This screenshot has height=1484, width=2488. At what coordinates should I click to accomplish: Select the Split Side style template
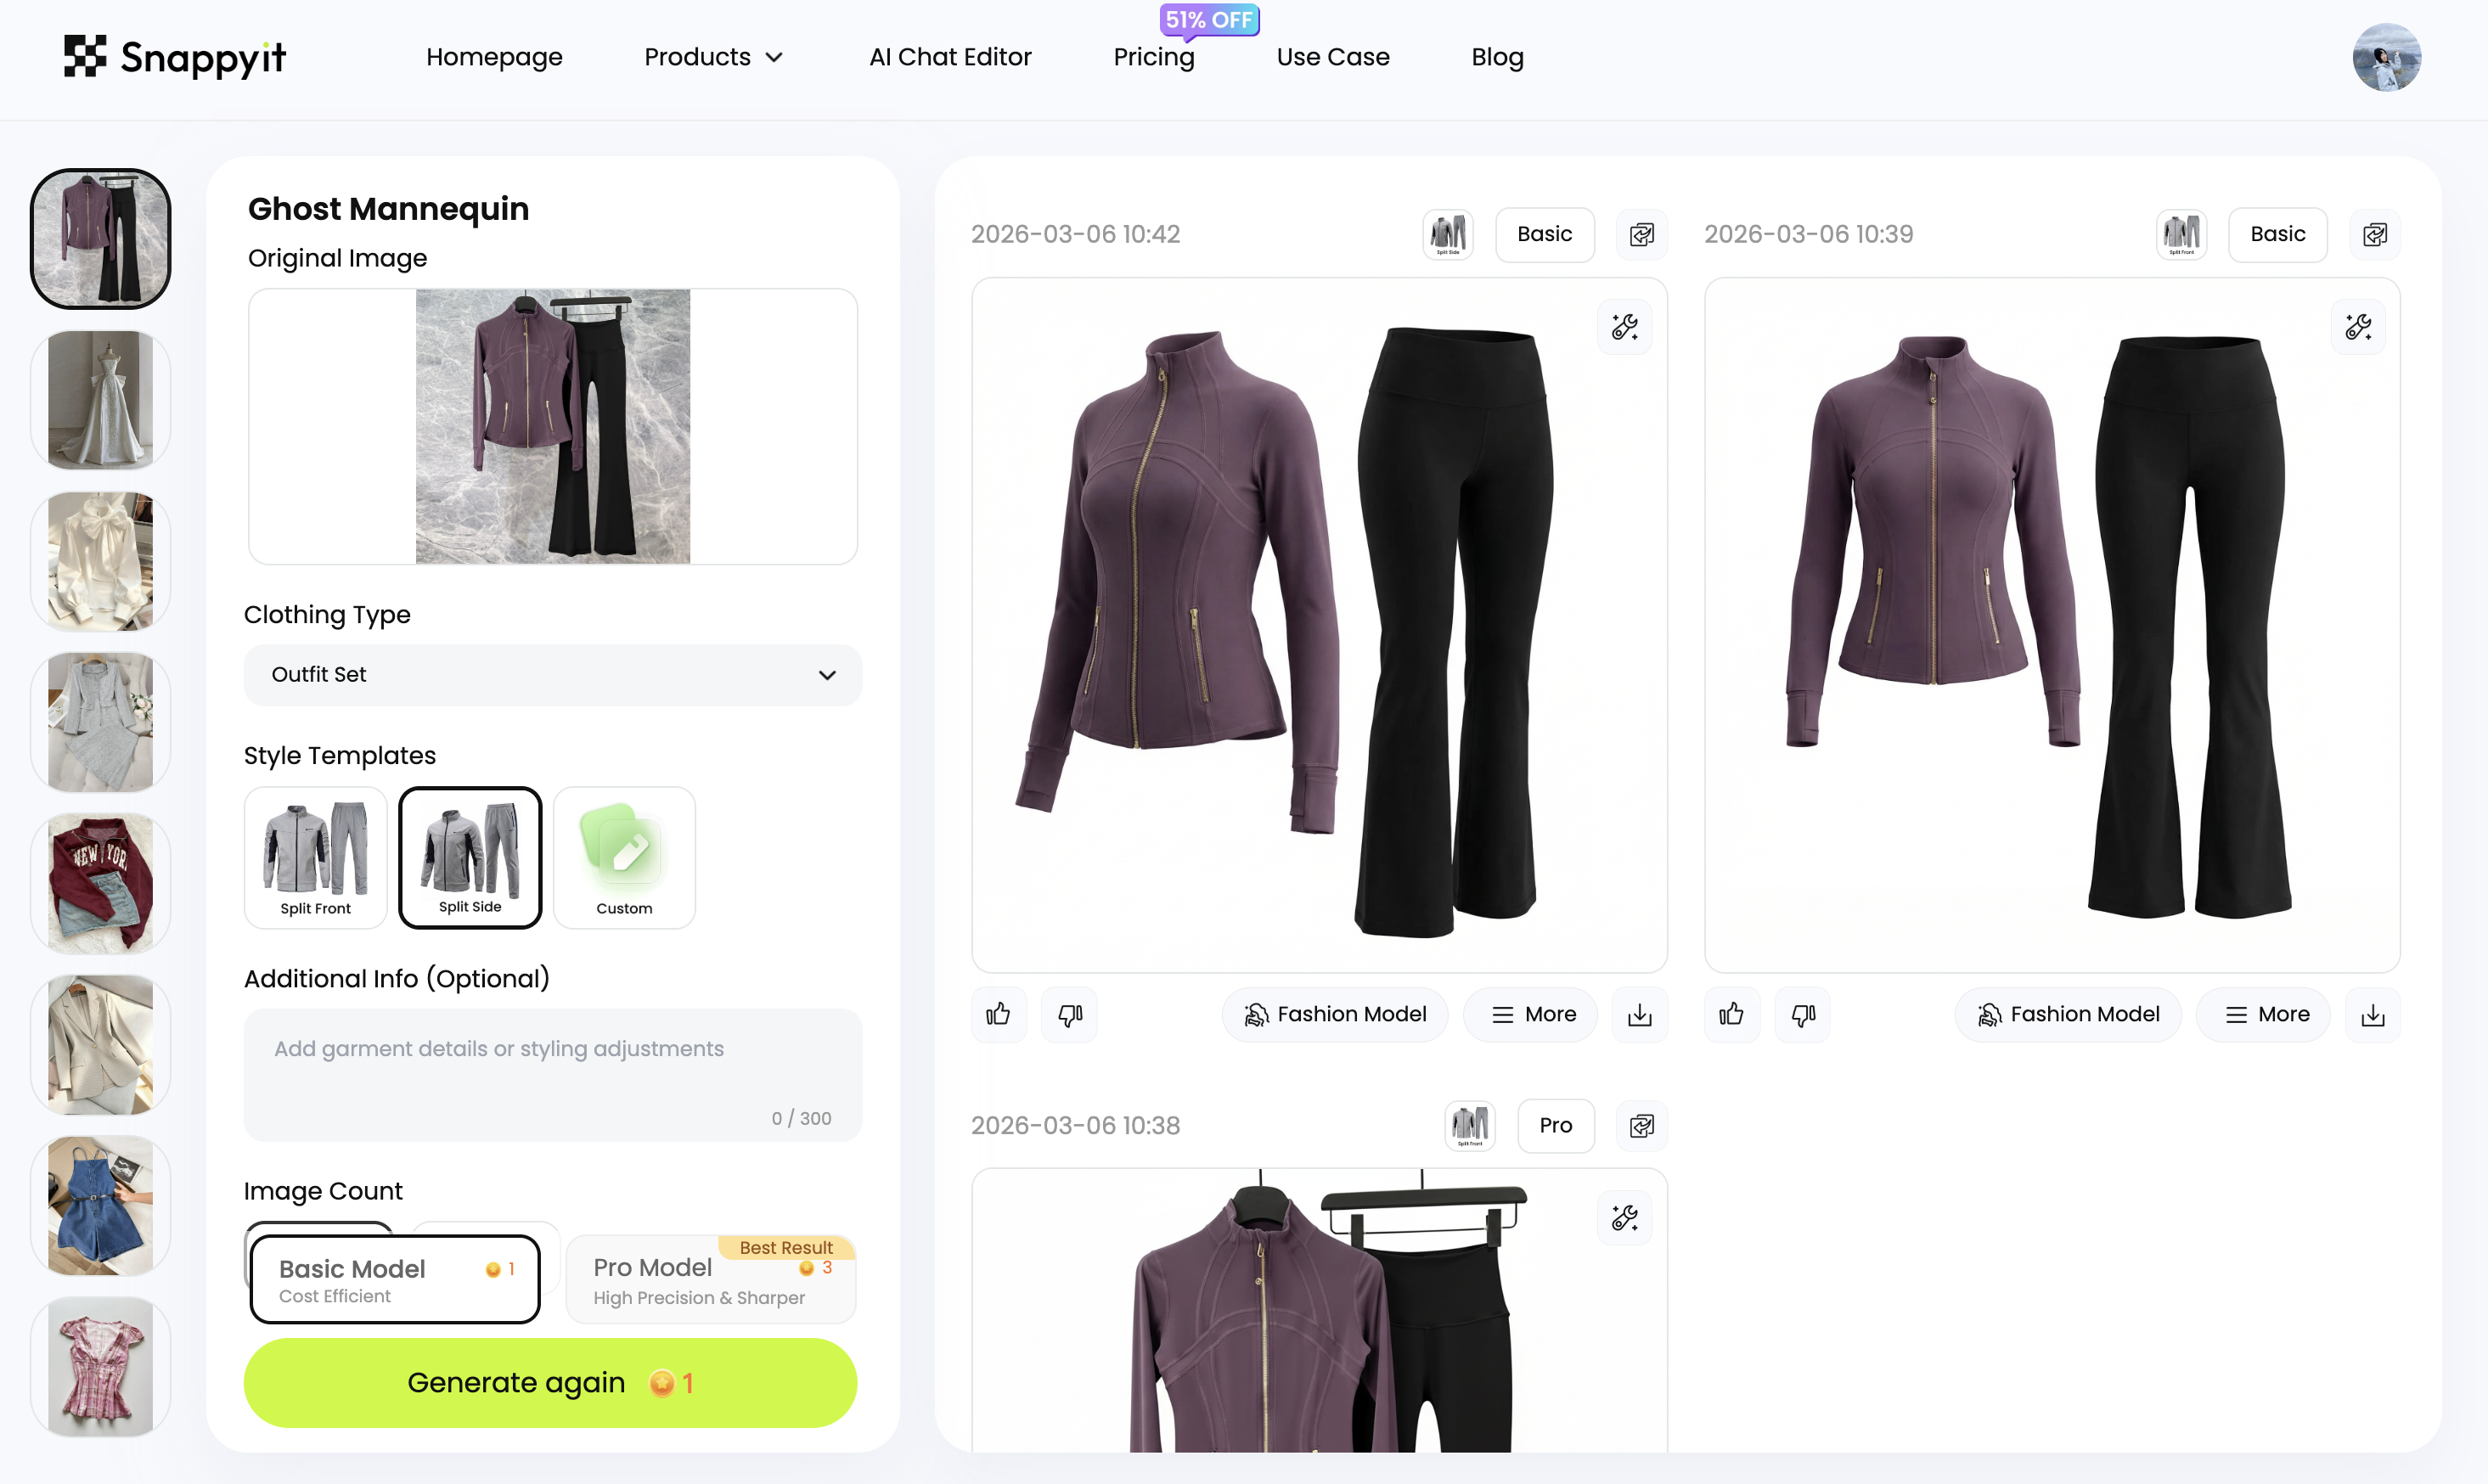(470, 858)
